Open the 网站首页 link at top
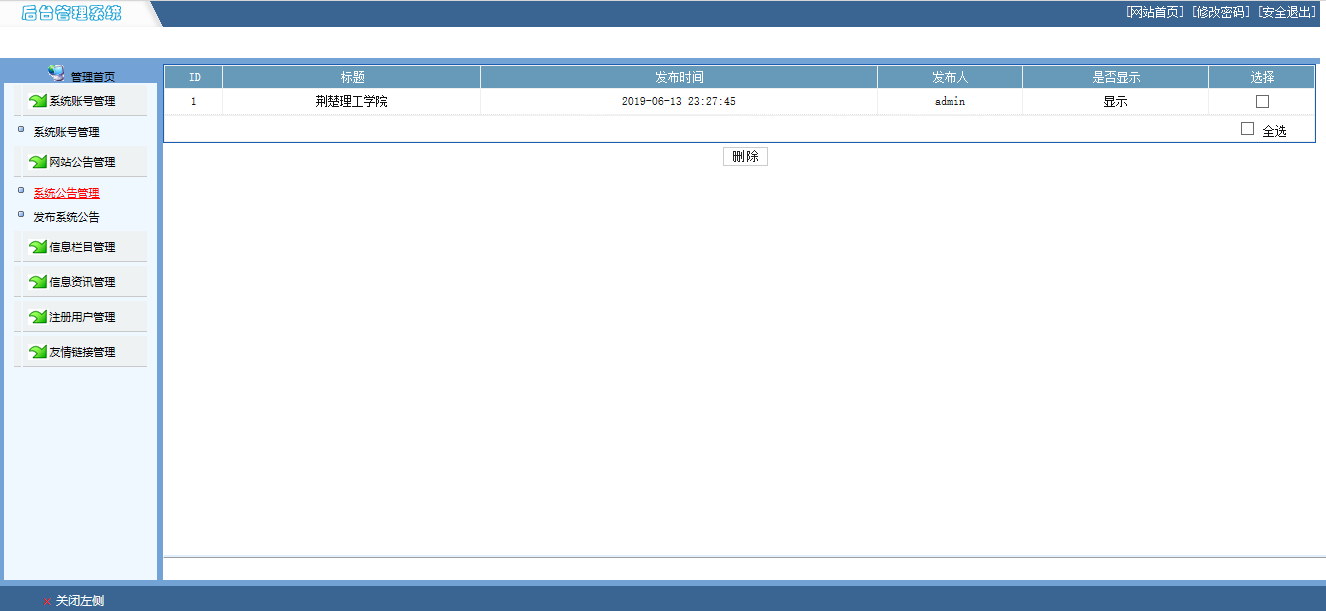Screen dimensions: 1326x611 point(1155,12)
